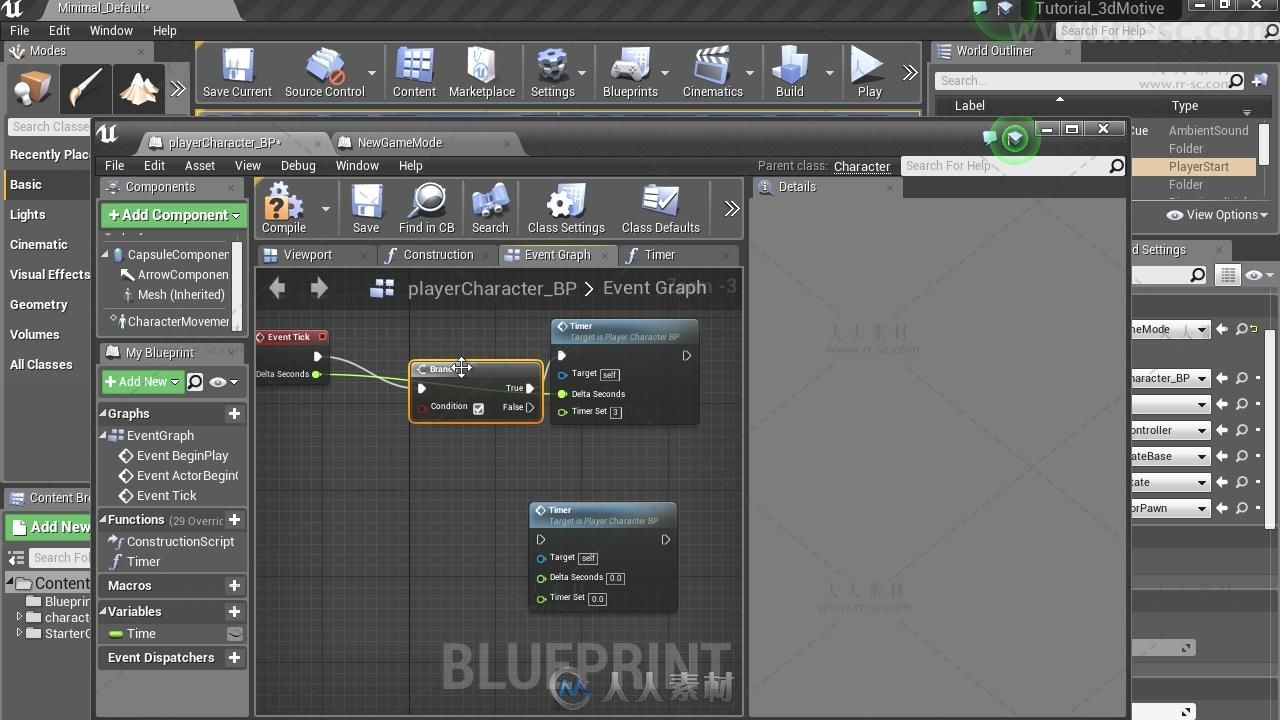1280x720 pixels.
Task: Open the Window menu in main editor
Action: pyautogui.click(x=111, y=31)
